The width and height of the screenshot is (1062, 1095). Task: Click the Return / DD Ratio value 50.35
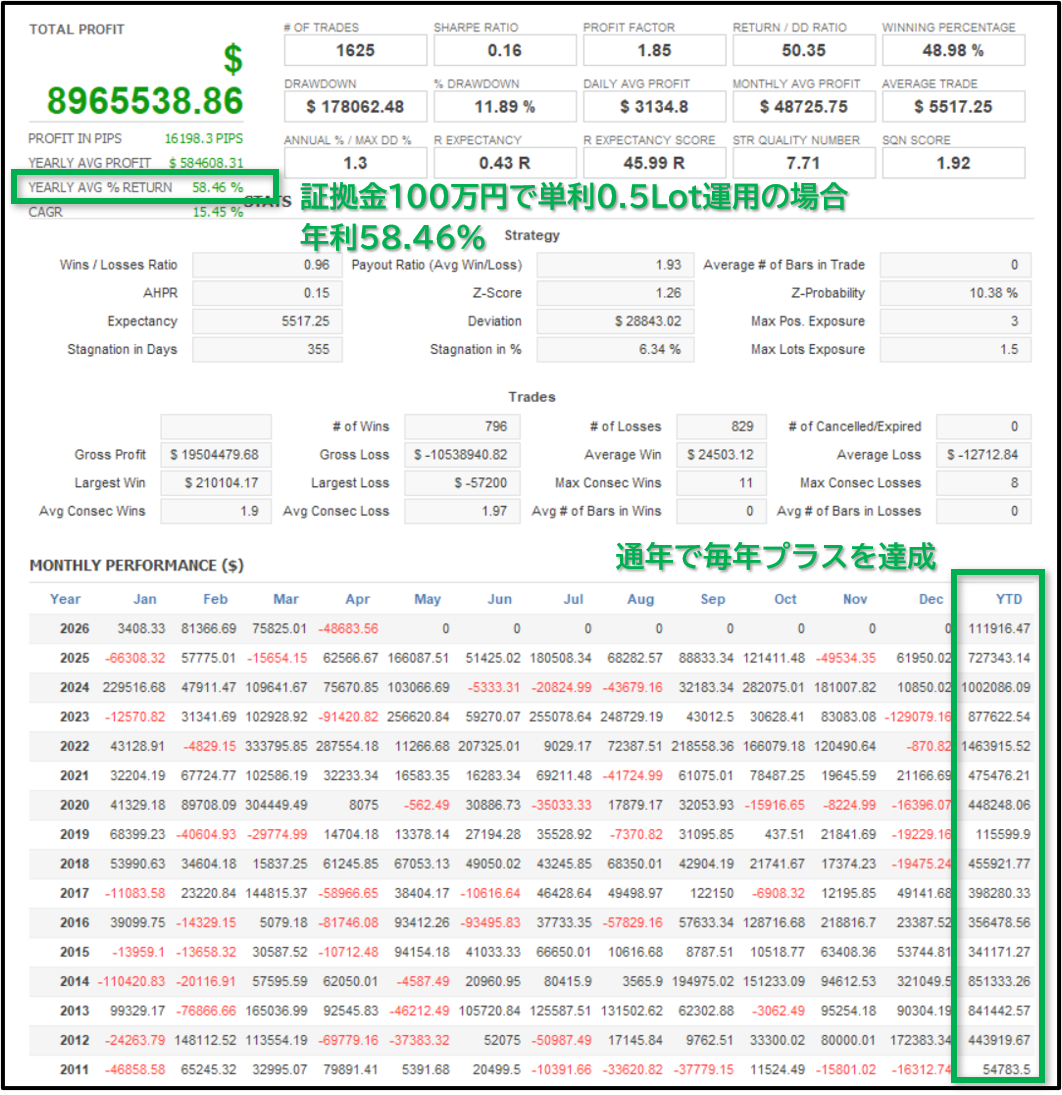[x=804, y=51]
